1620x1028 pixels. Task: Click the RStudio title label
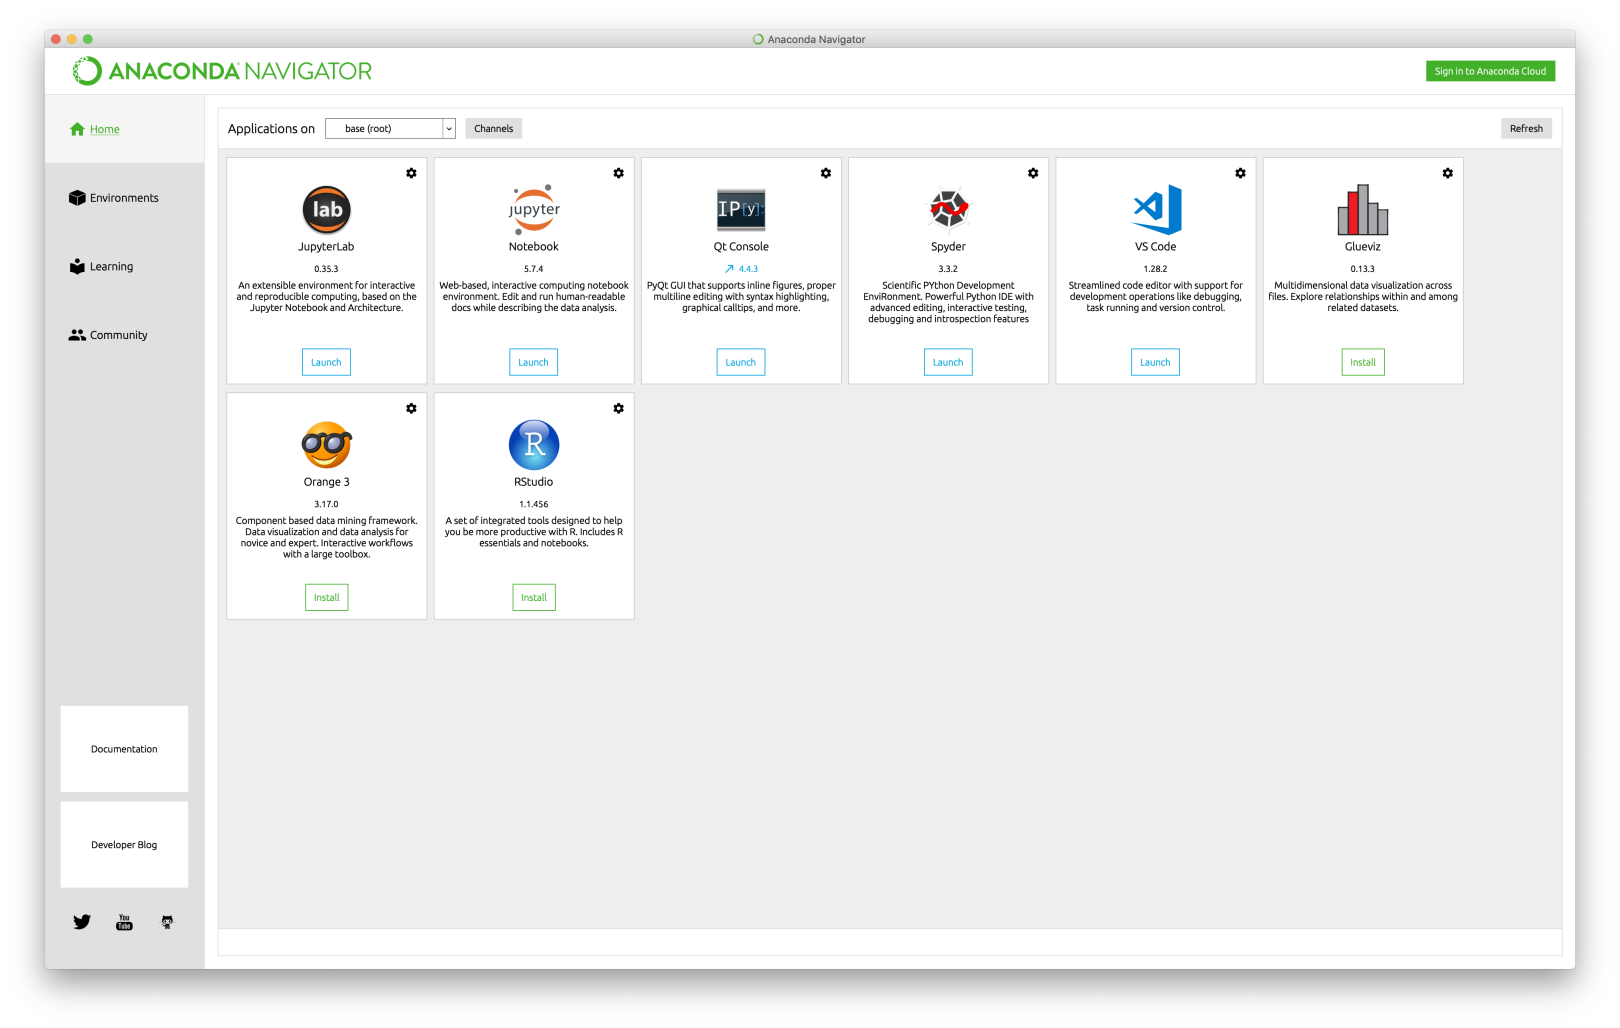coord(534,482)
